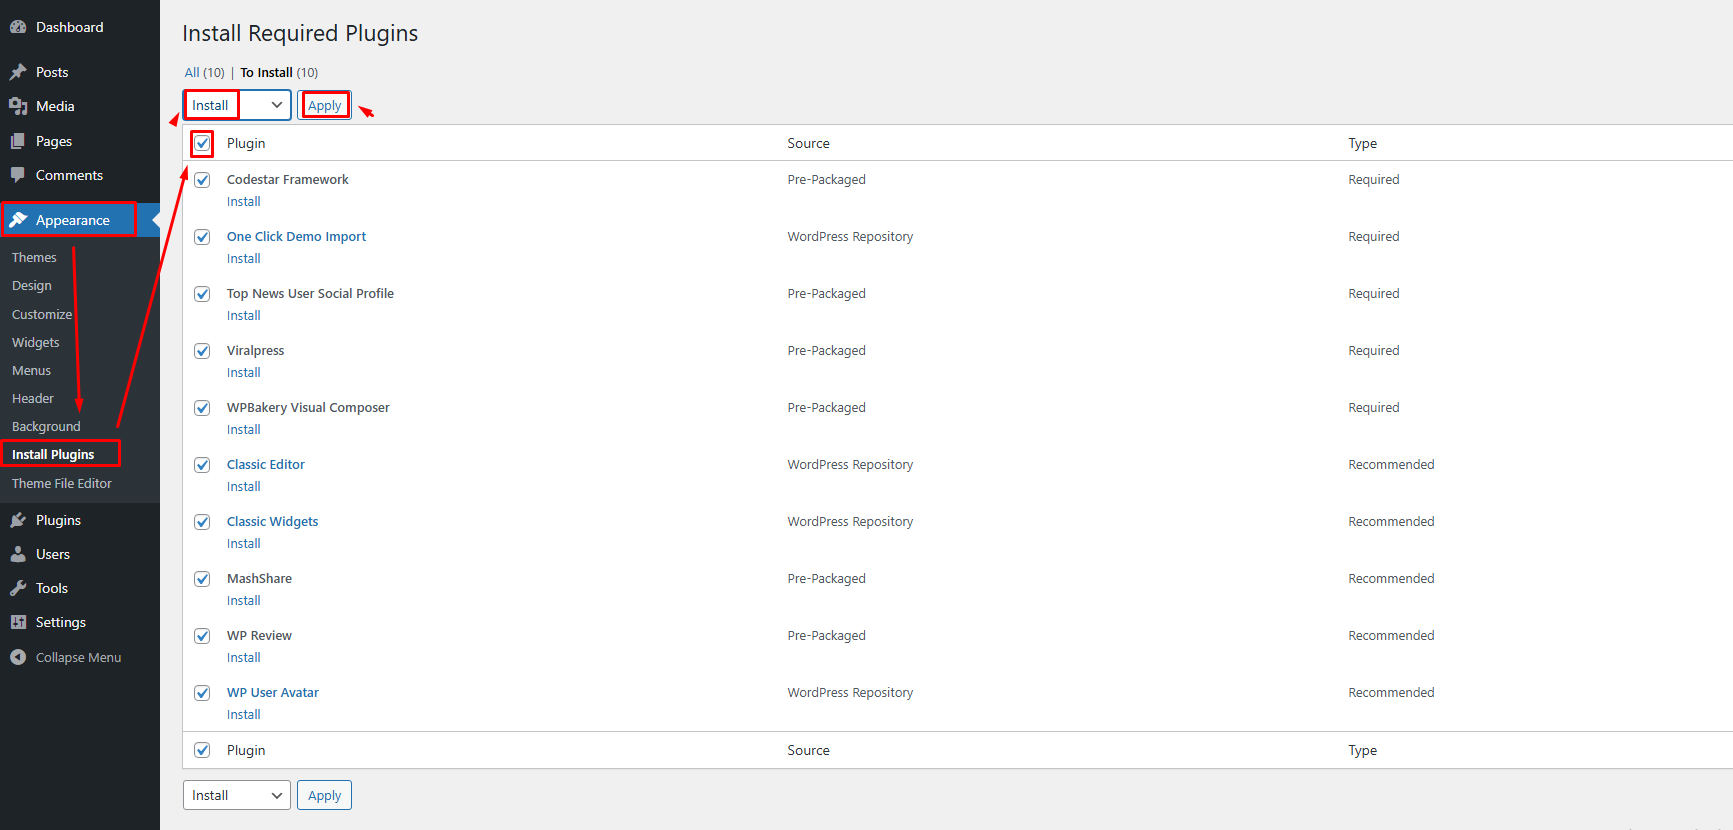Show the To Install (10) filter
The image size is (1733, 830).
[x=279, y=72]
